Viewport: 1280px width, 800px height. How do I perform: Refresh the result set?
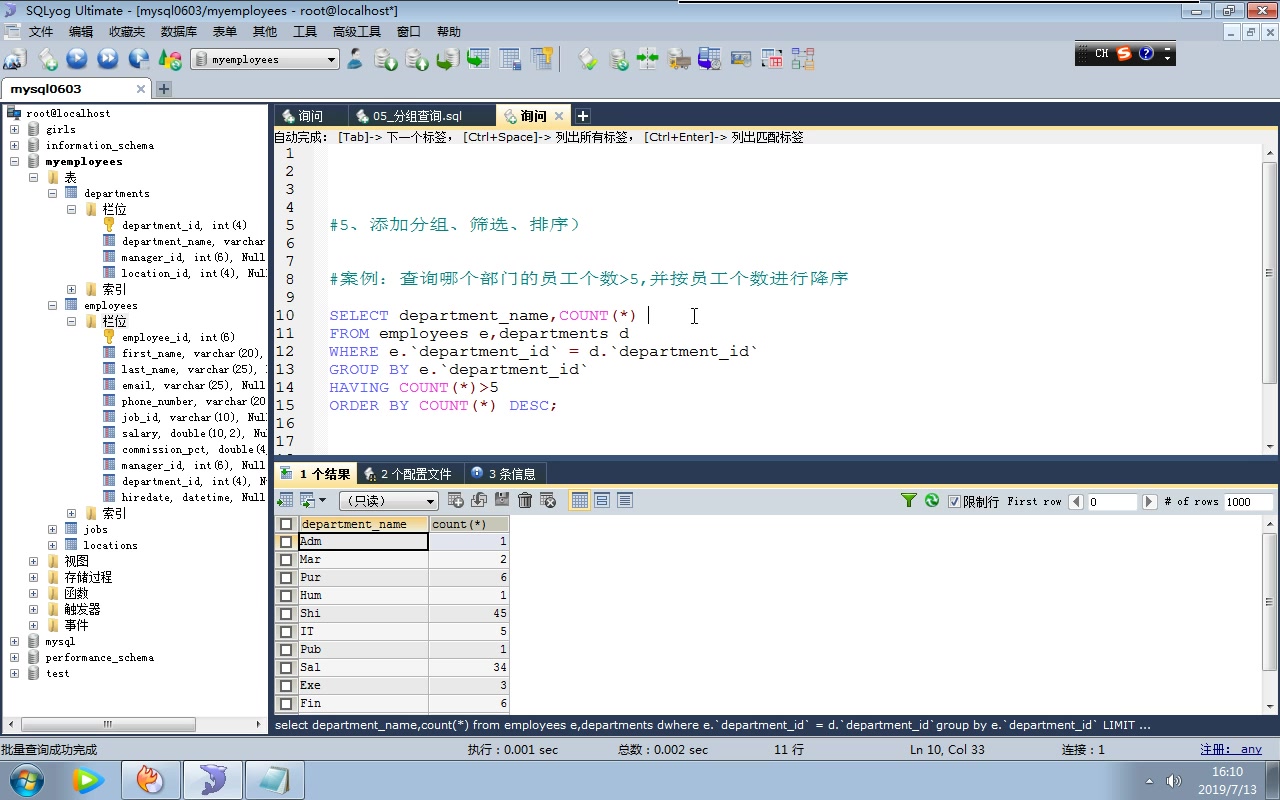pos(932,500)
